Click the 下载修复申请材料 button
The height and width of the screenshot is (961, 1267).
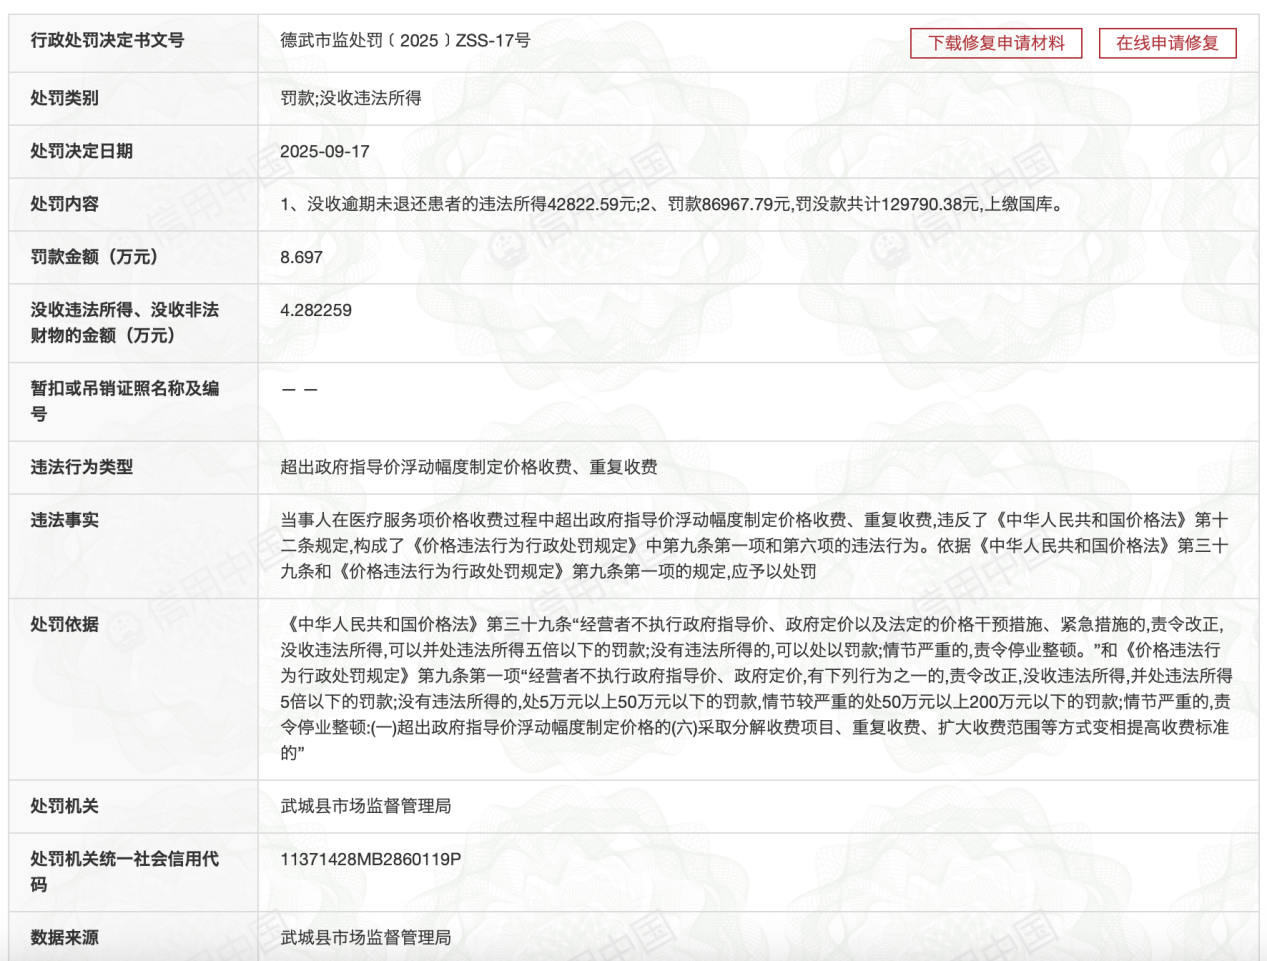996,43
